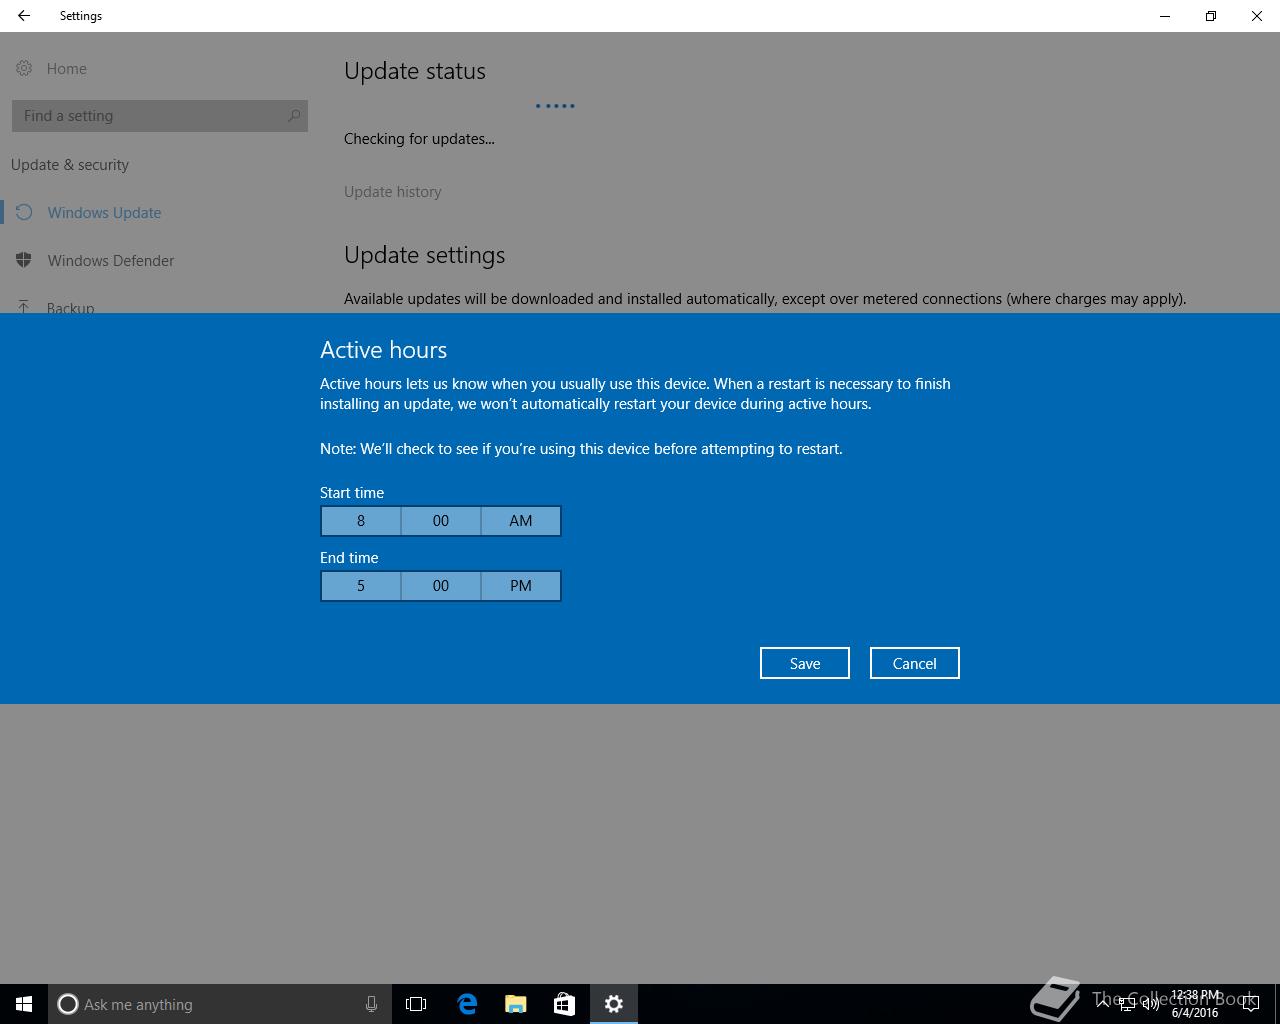The width and height of the screenshot is (1280, 1024).
Task: Switch the end time PM selector
Action: point(521,586)
